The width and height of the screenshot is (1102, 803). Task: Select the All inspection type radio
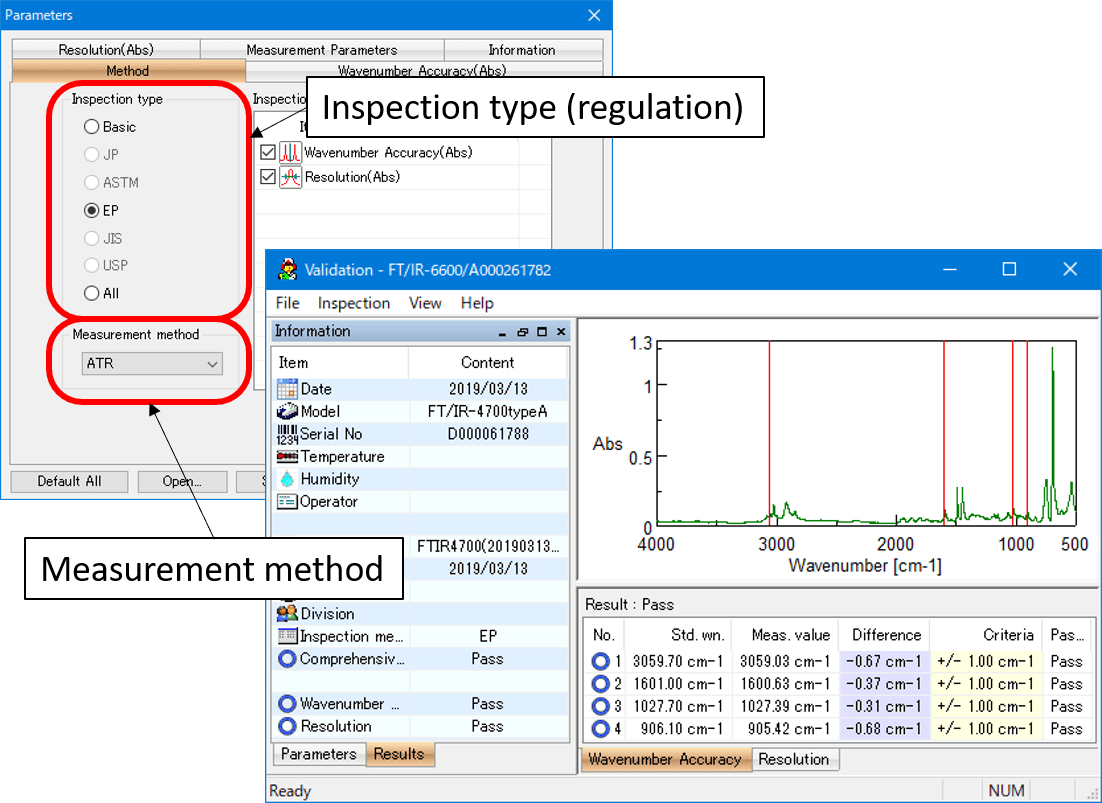(x=91, y=294)
